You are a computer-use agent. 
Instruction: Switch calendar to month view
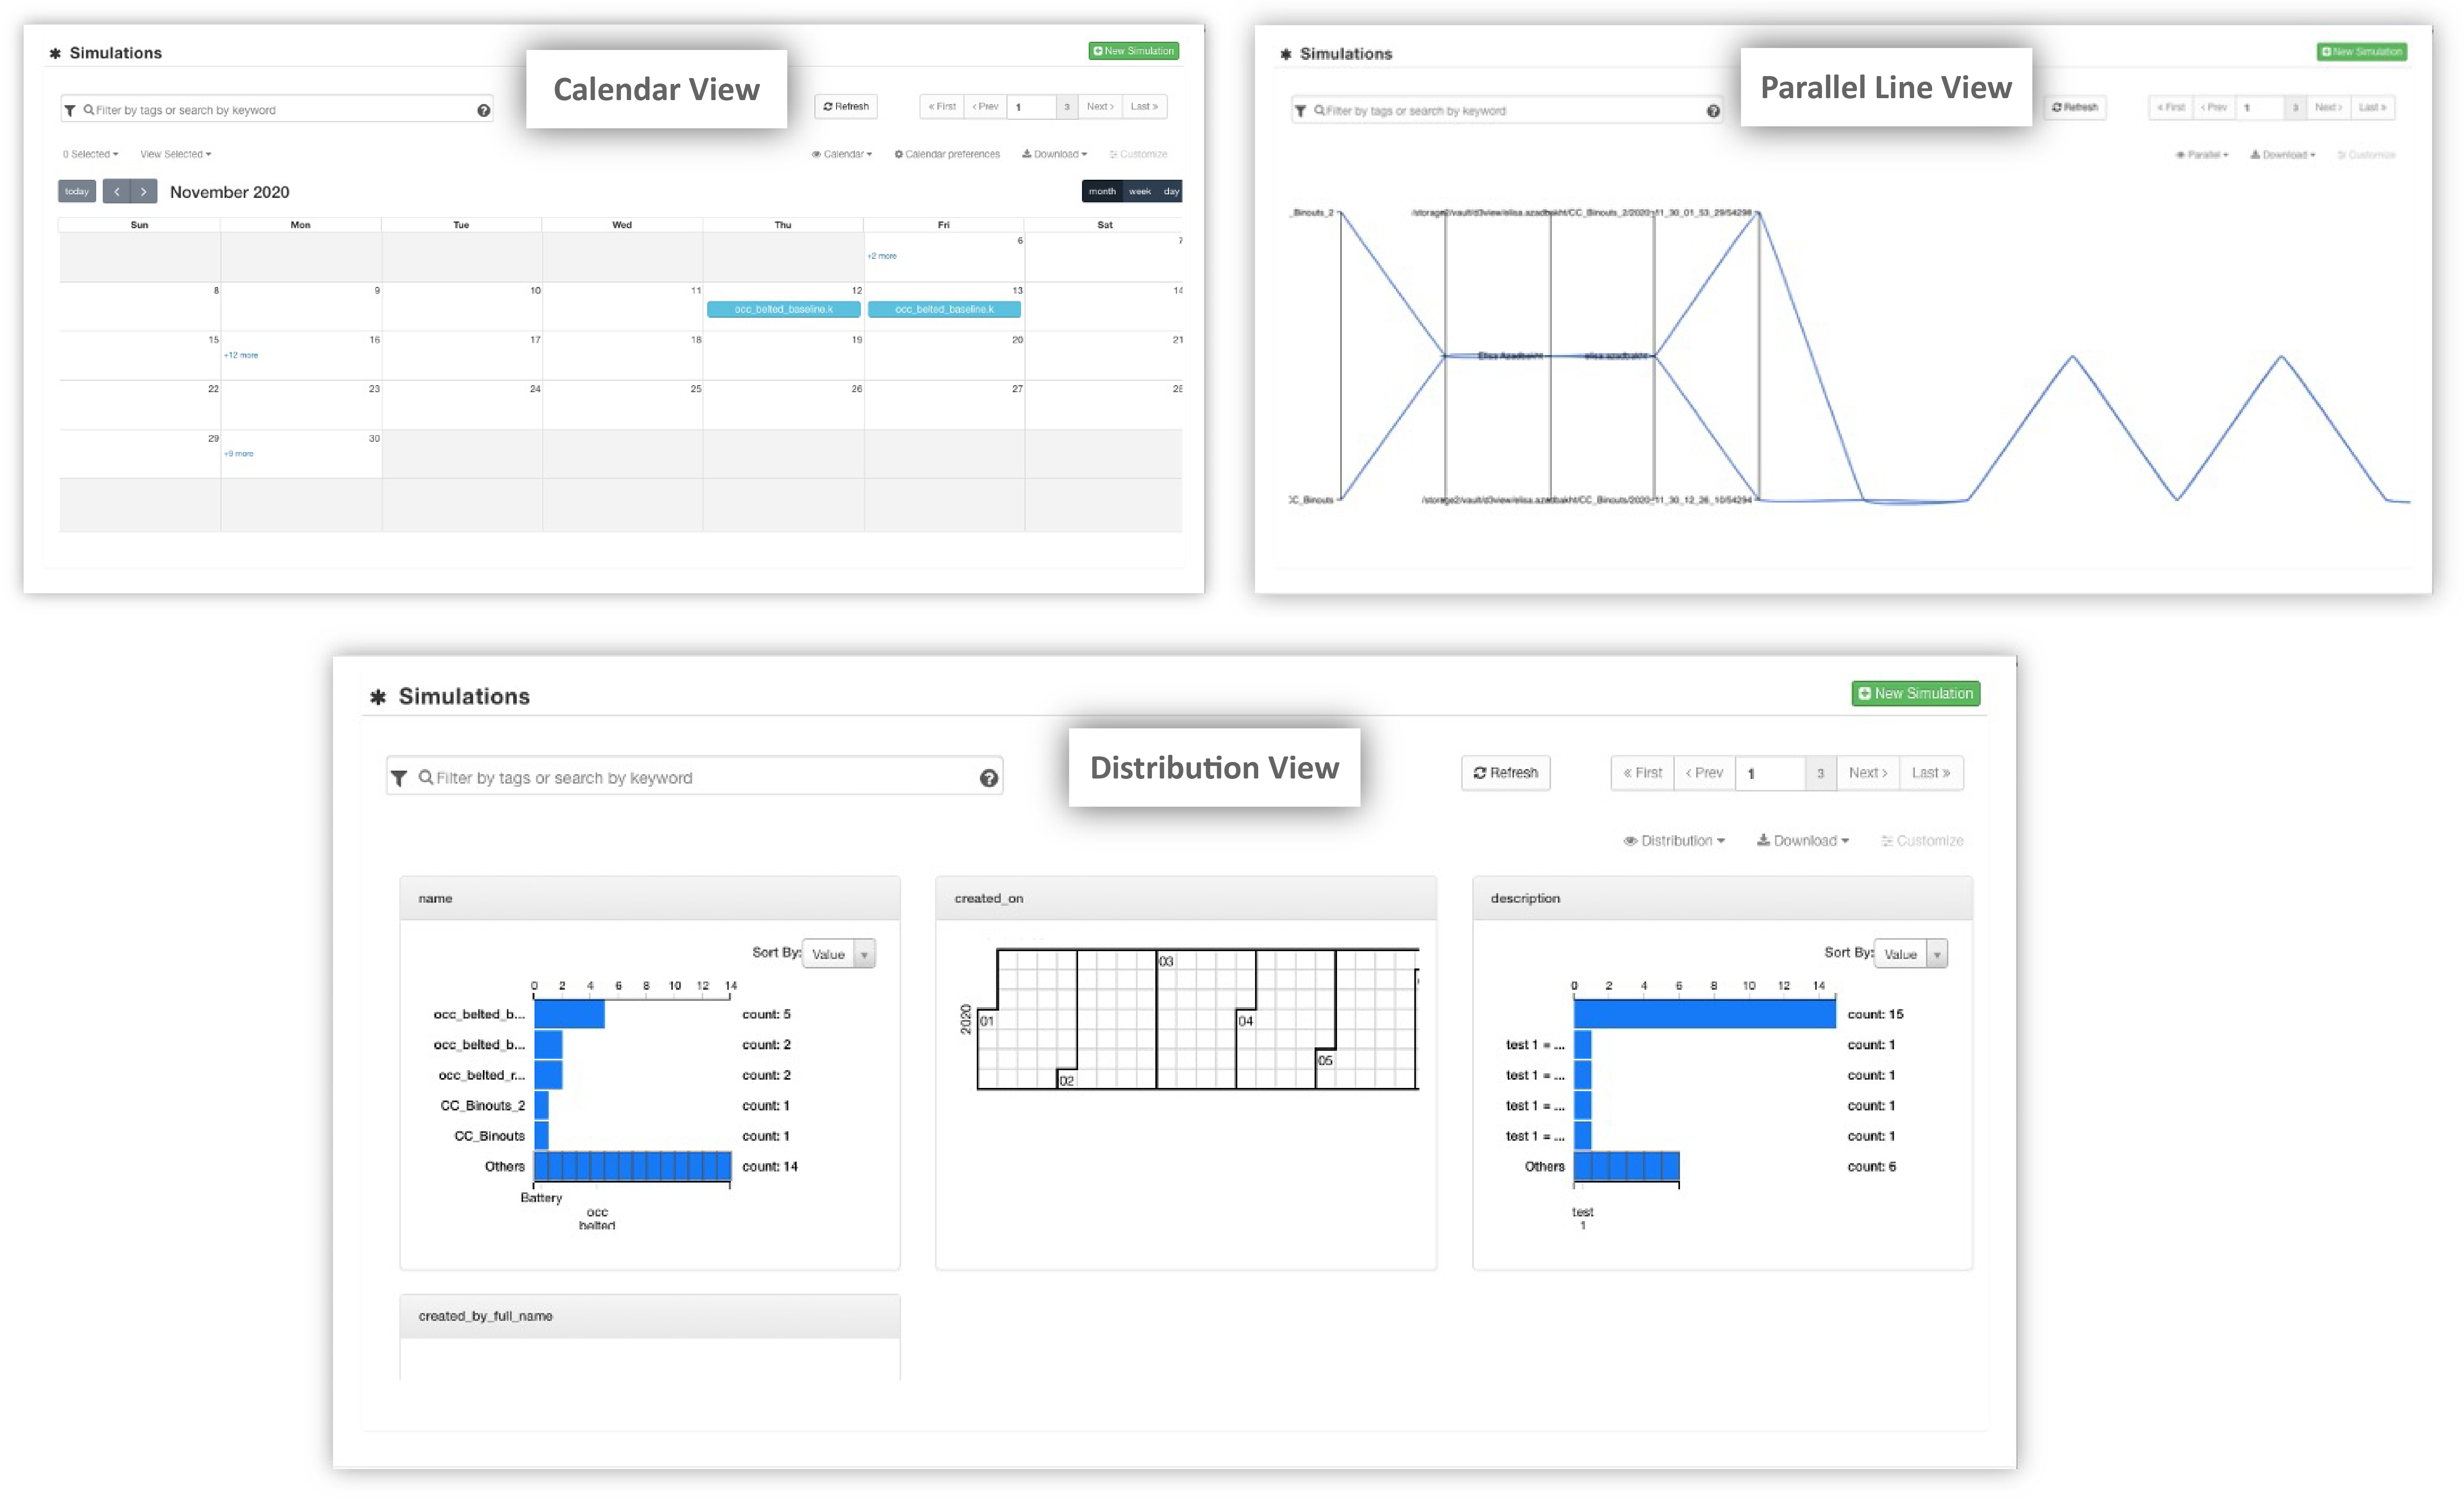1102,191
